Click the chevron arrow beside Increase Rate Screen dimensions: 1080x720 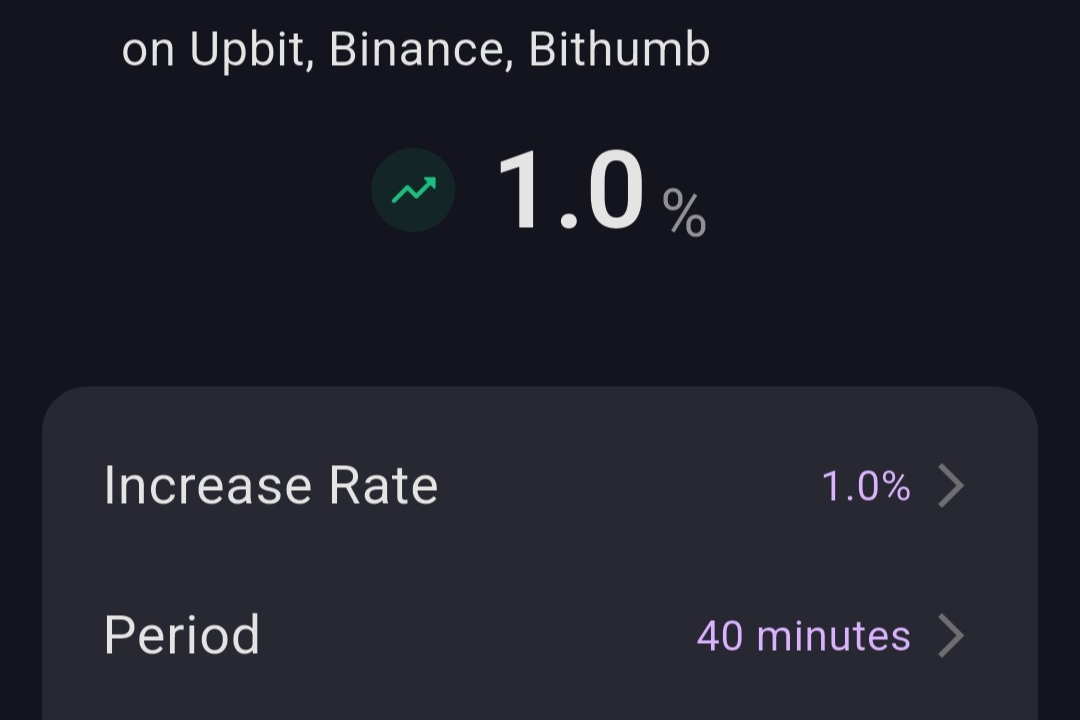click(x=950, y=486)
